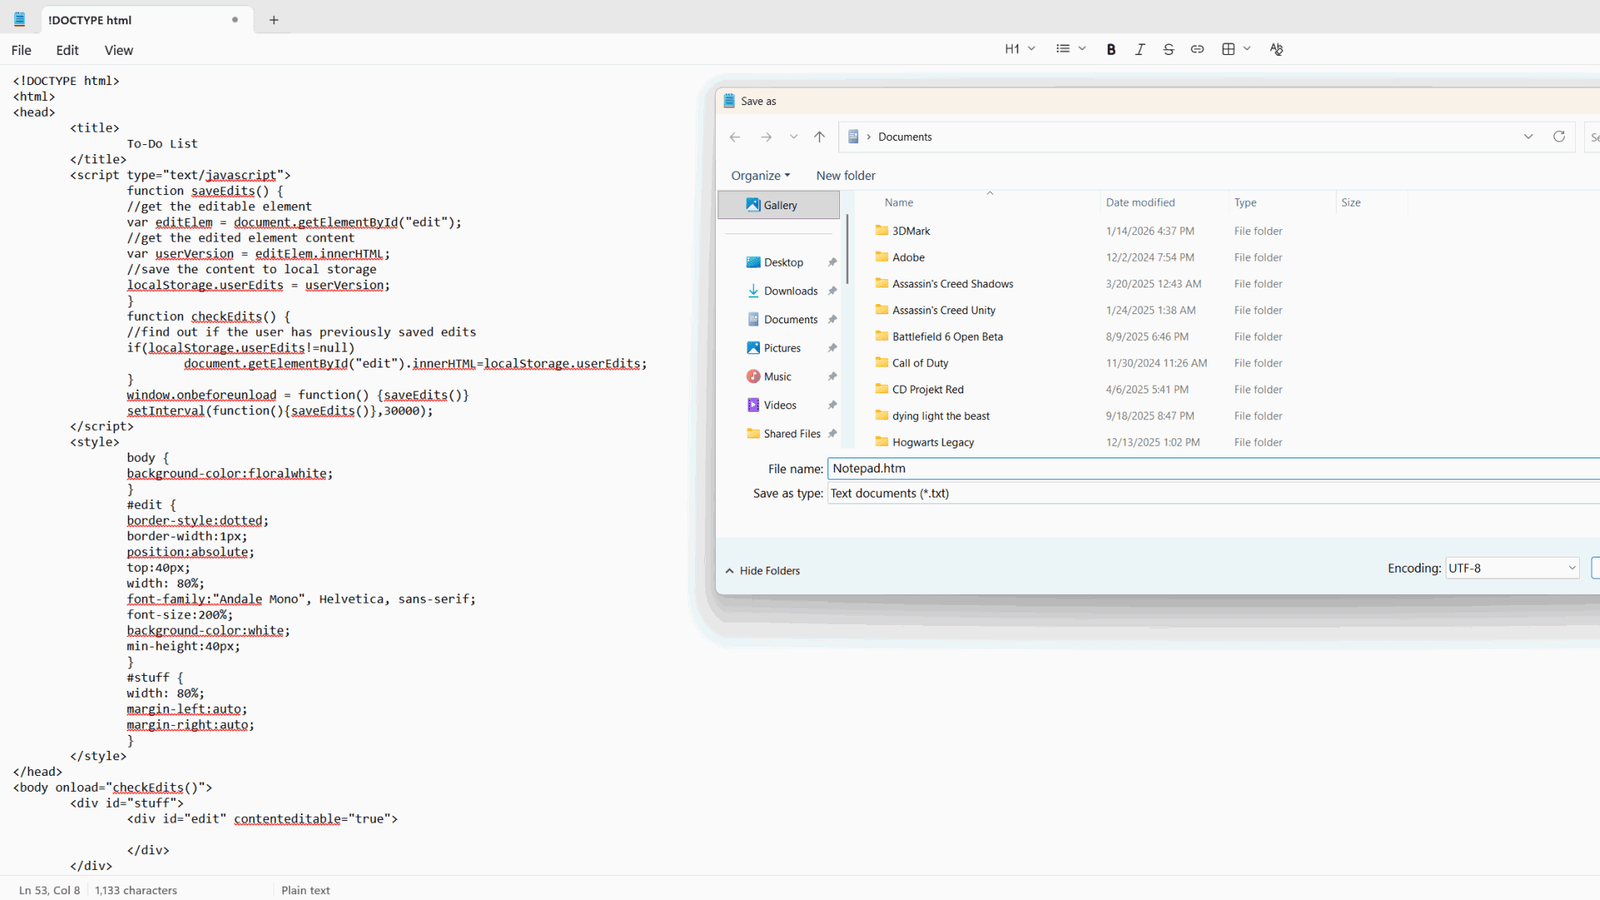This screenshot has width=1600, height=900.
Task: Unpin Desktop from the sidebar
Action: [832, 261]
